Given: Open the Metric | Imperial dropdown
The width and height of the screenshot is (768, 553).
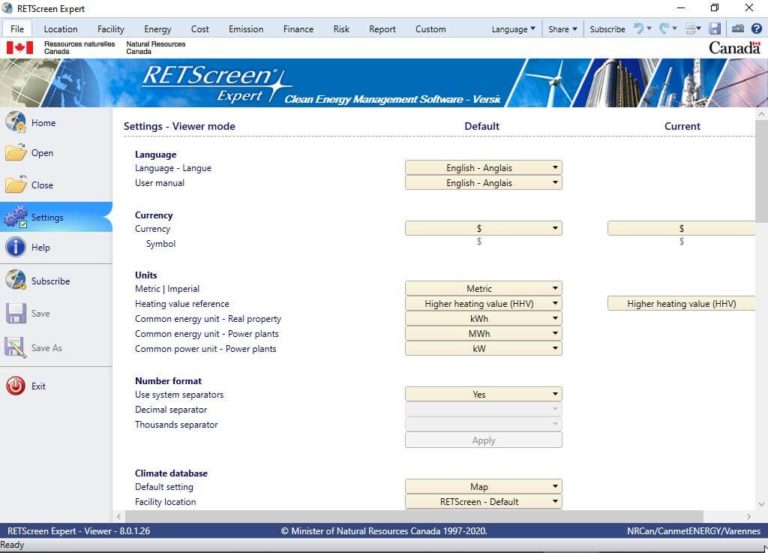Looking at the screenshot, I should pyautogui.click(x=483, y=289).
